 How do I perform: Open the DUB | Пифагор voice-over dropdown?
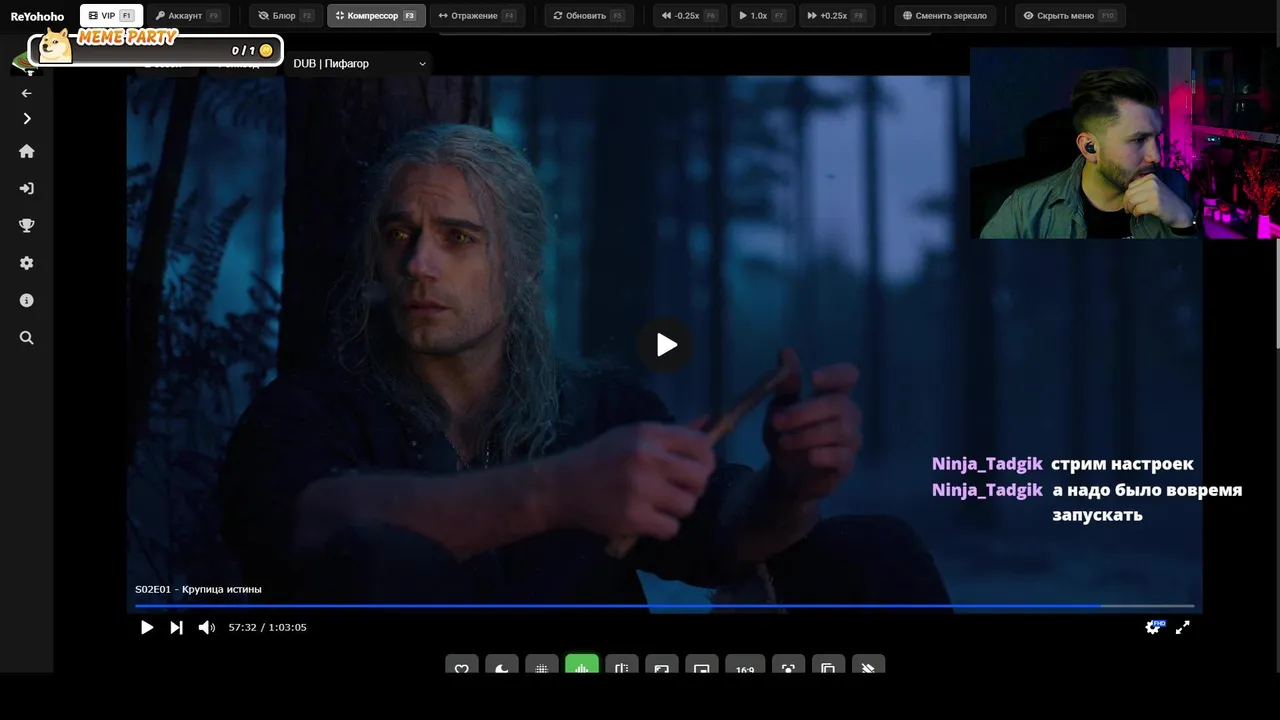click(359, 64)
